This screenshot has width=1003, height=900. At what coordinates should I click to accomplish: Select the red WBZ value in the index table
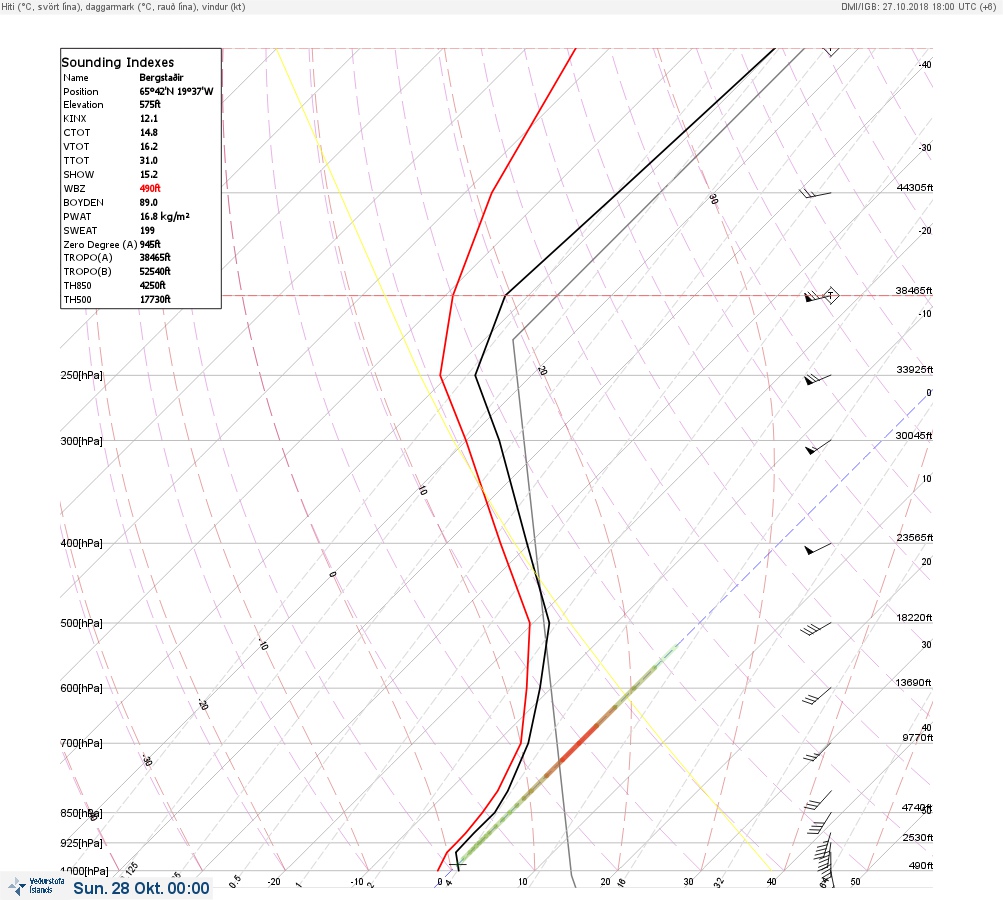point(150,188)
